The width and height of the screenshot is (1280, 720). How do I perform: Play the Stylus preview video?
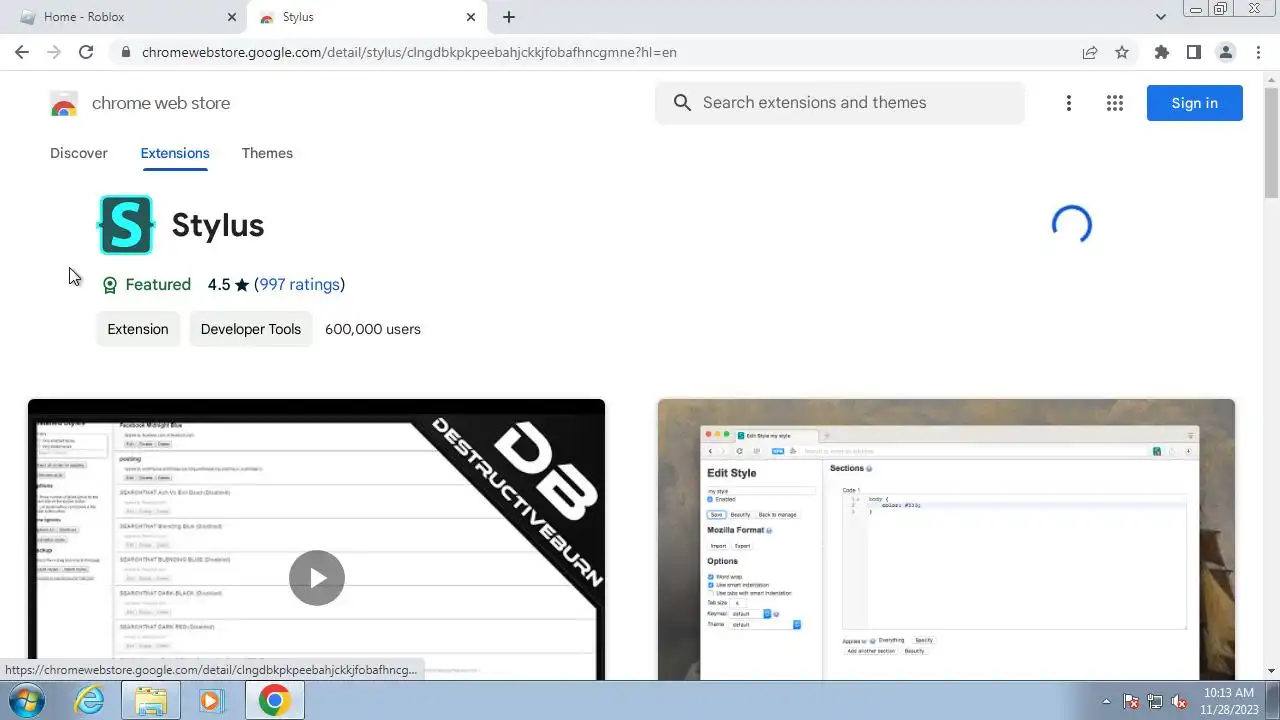click(x=316, y=578)
